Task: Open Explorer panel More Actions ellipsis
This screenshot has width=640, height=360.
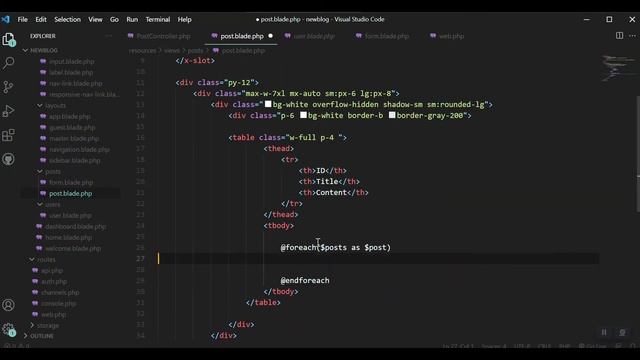Action: click(109, 36)
